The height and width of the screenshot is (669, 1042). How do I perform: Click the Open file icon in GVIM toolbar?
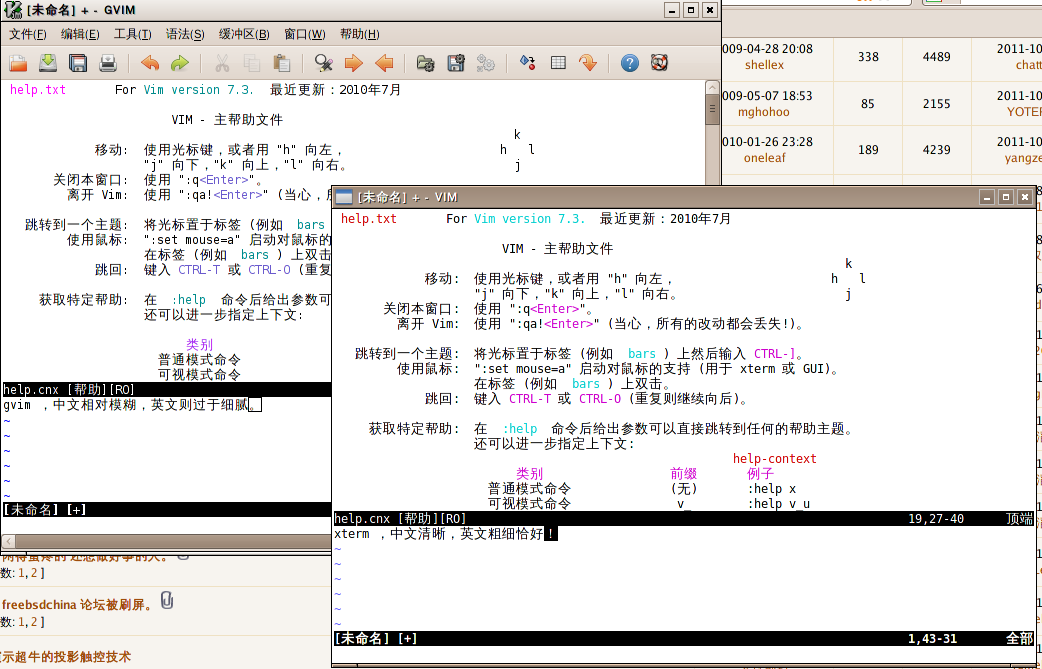[19, 63]
